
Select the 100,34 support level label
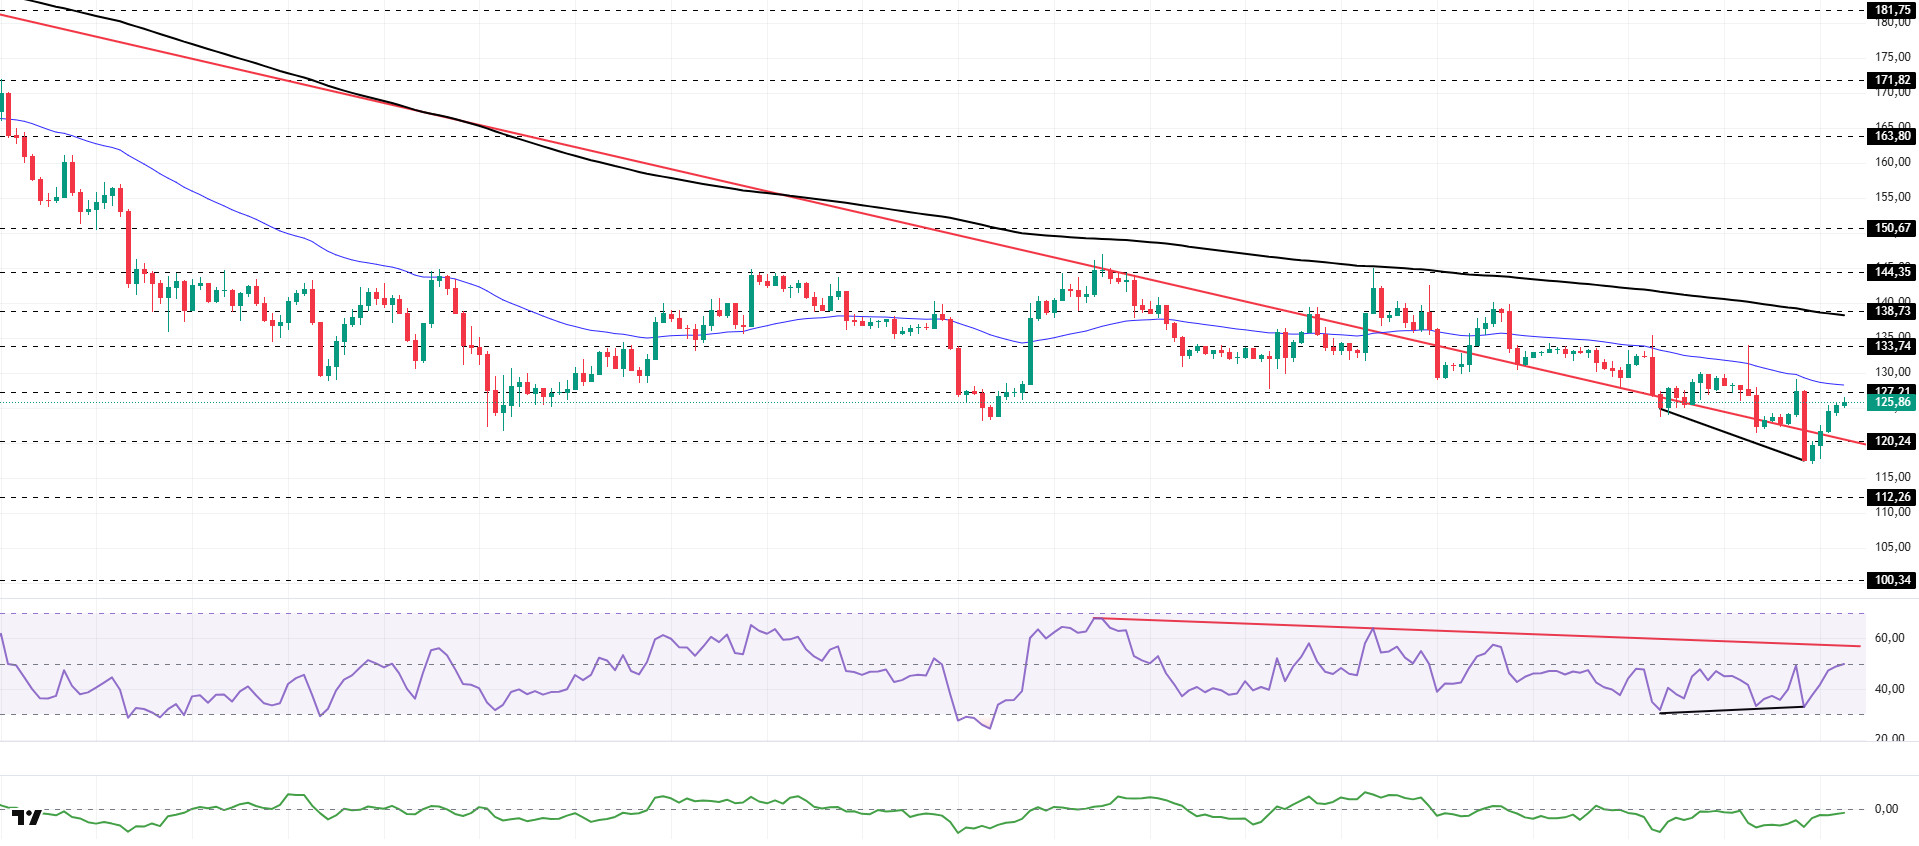point(1891,580)
